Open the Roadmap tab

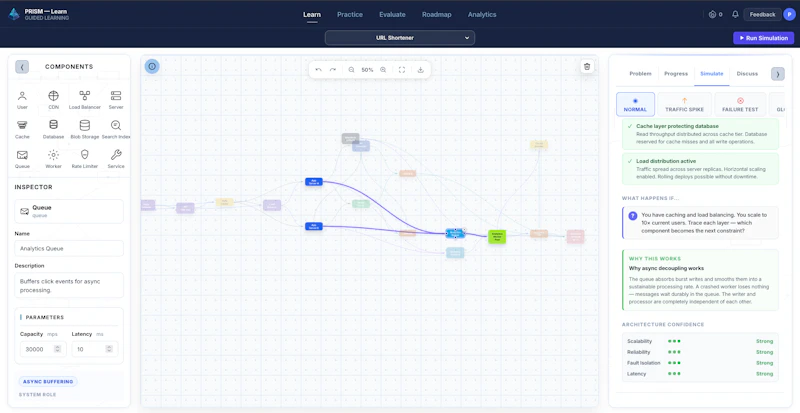[437, 14]
